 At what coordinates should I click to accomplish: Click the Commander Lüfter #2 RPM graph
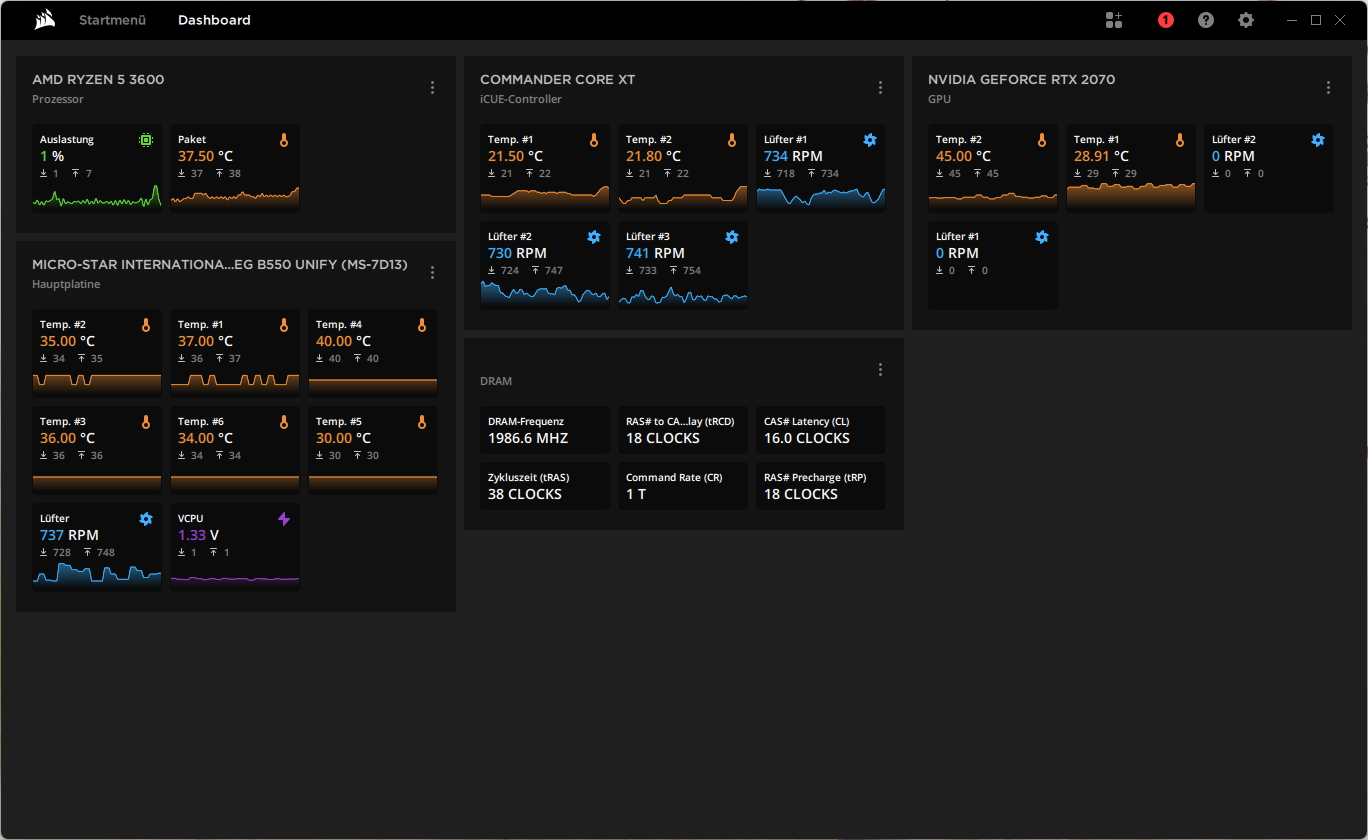coord(545,292)
